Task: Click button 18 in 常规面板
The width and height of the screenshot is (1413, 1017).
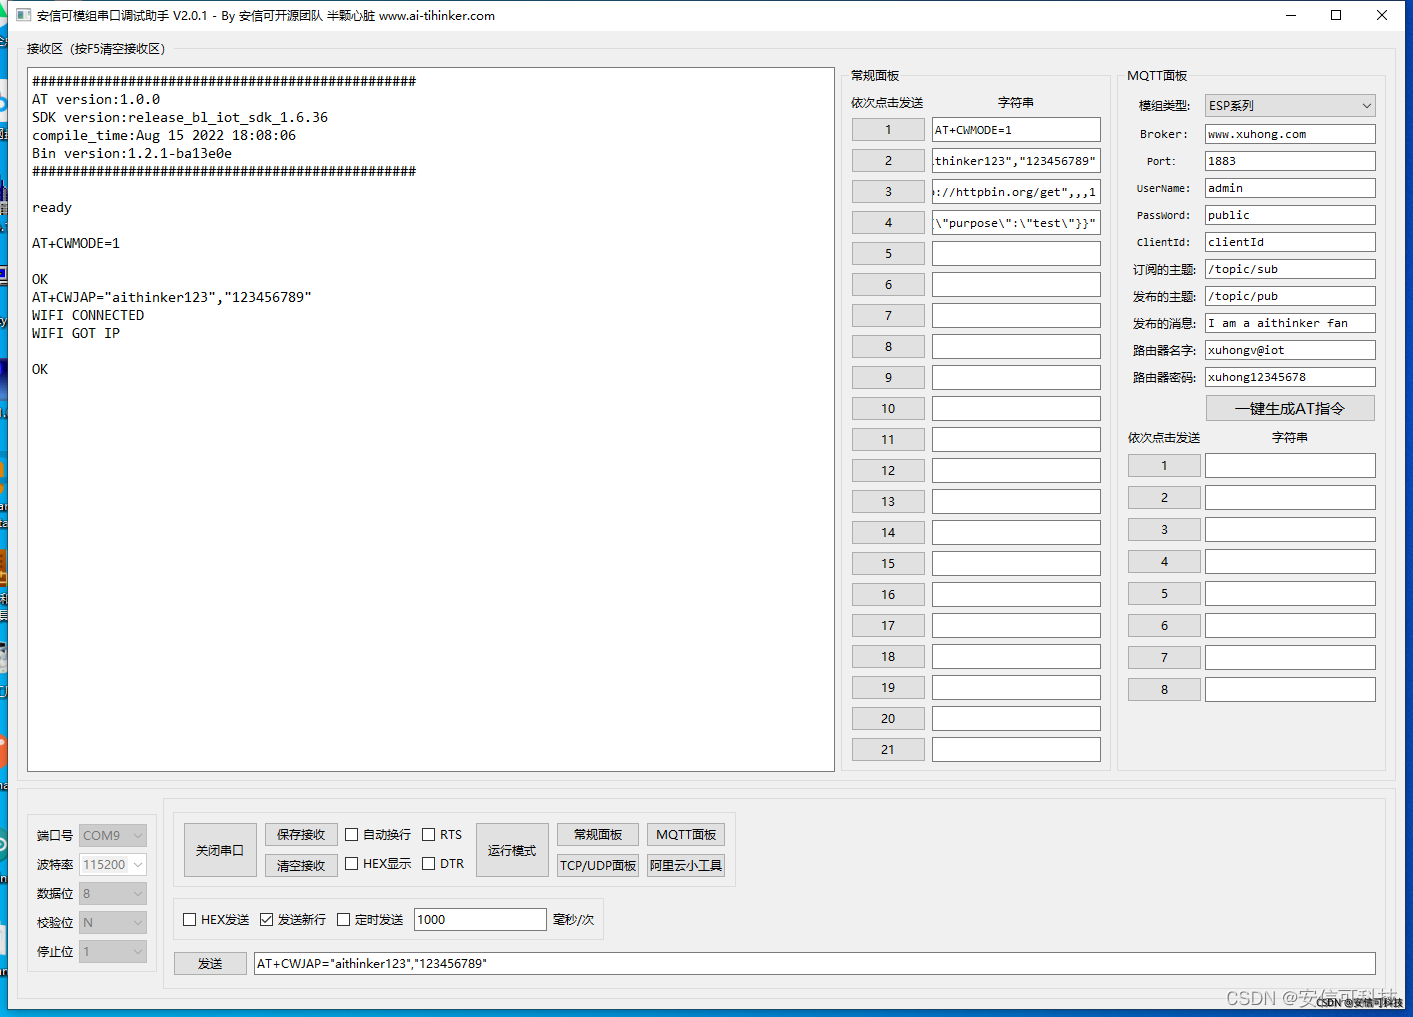Action: [x=888, y=656]
